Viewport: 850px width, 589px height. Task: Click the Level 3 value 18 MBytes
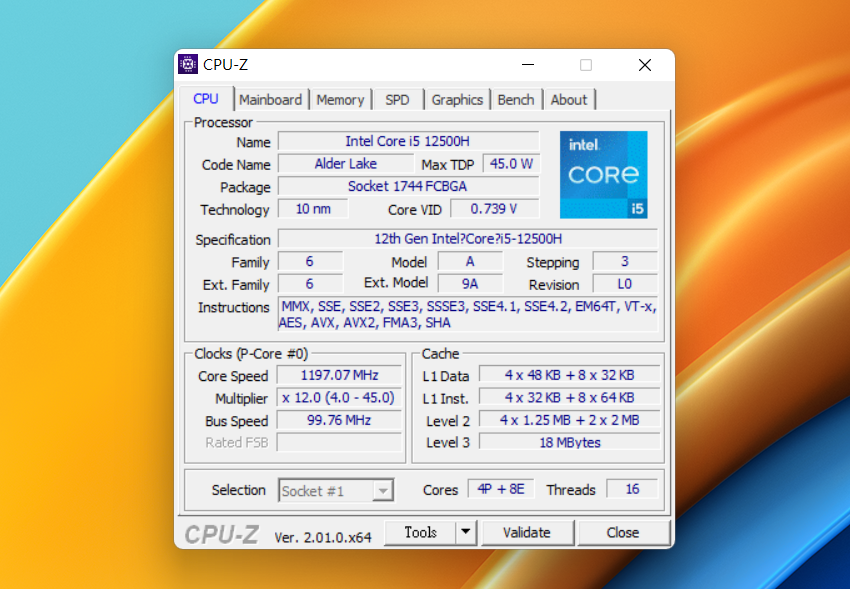570,442
